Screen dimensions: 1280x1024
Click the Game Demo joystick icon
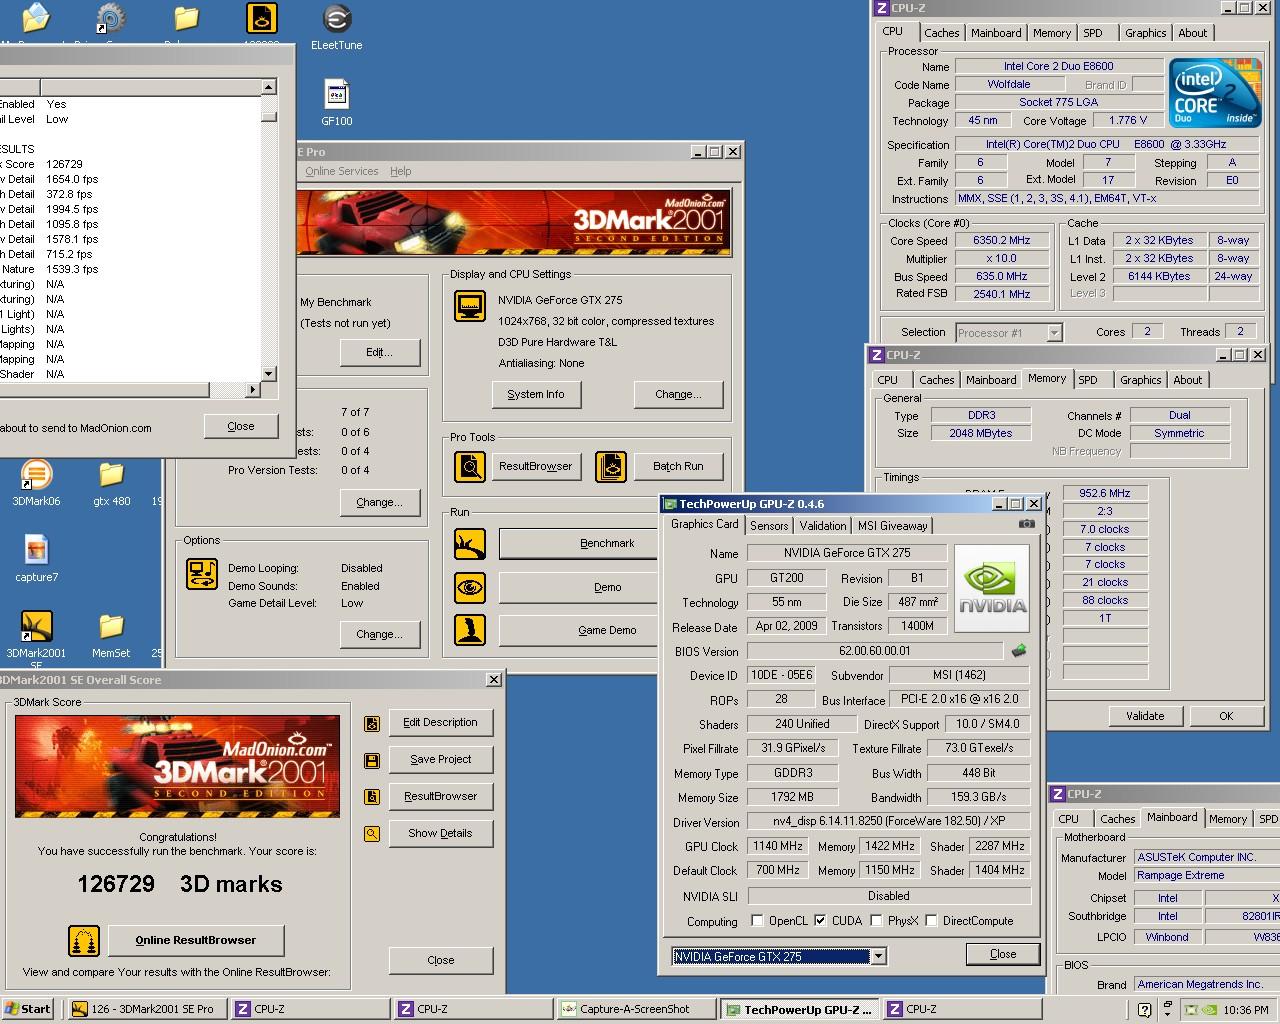(470, 631)
